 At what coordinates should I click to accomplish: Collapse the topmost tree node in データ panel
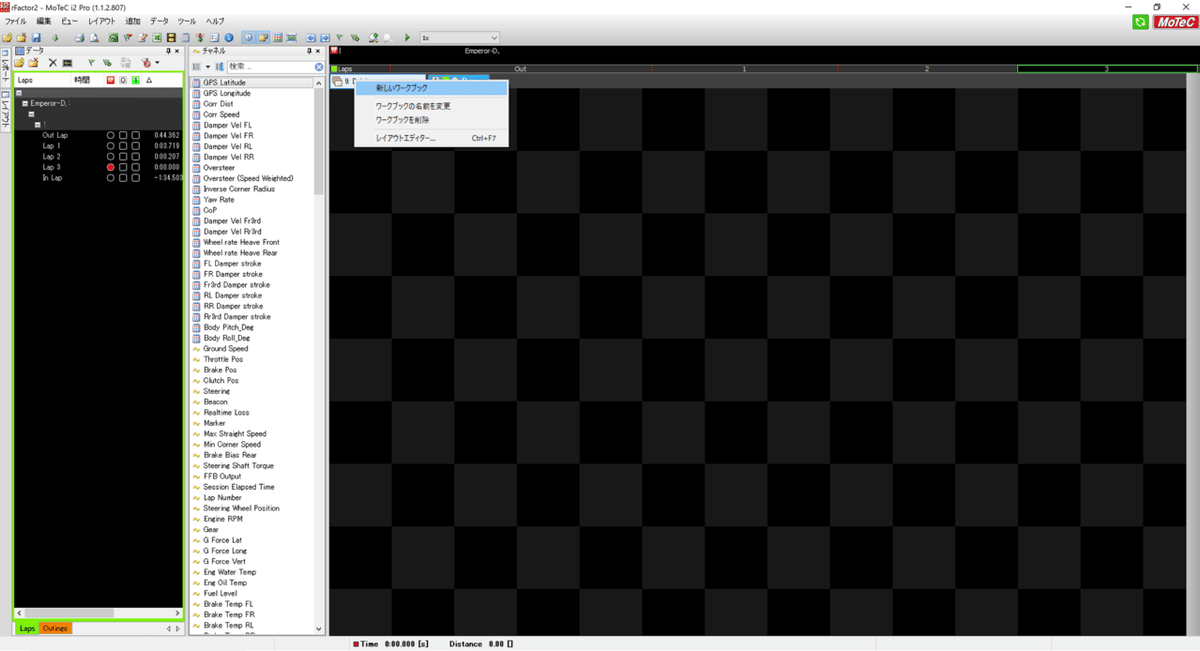(x=19, y=93)
